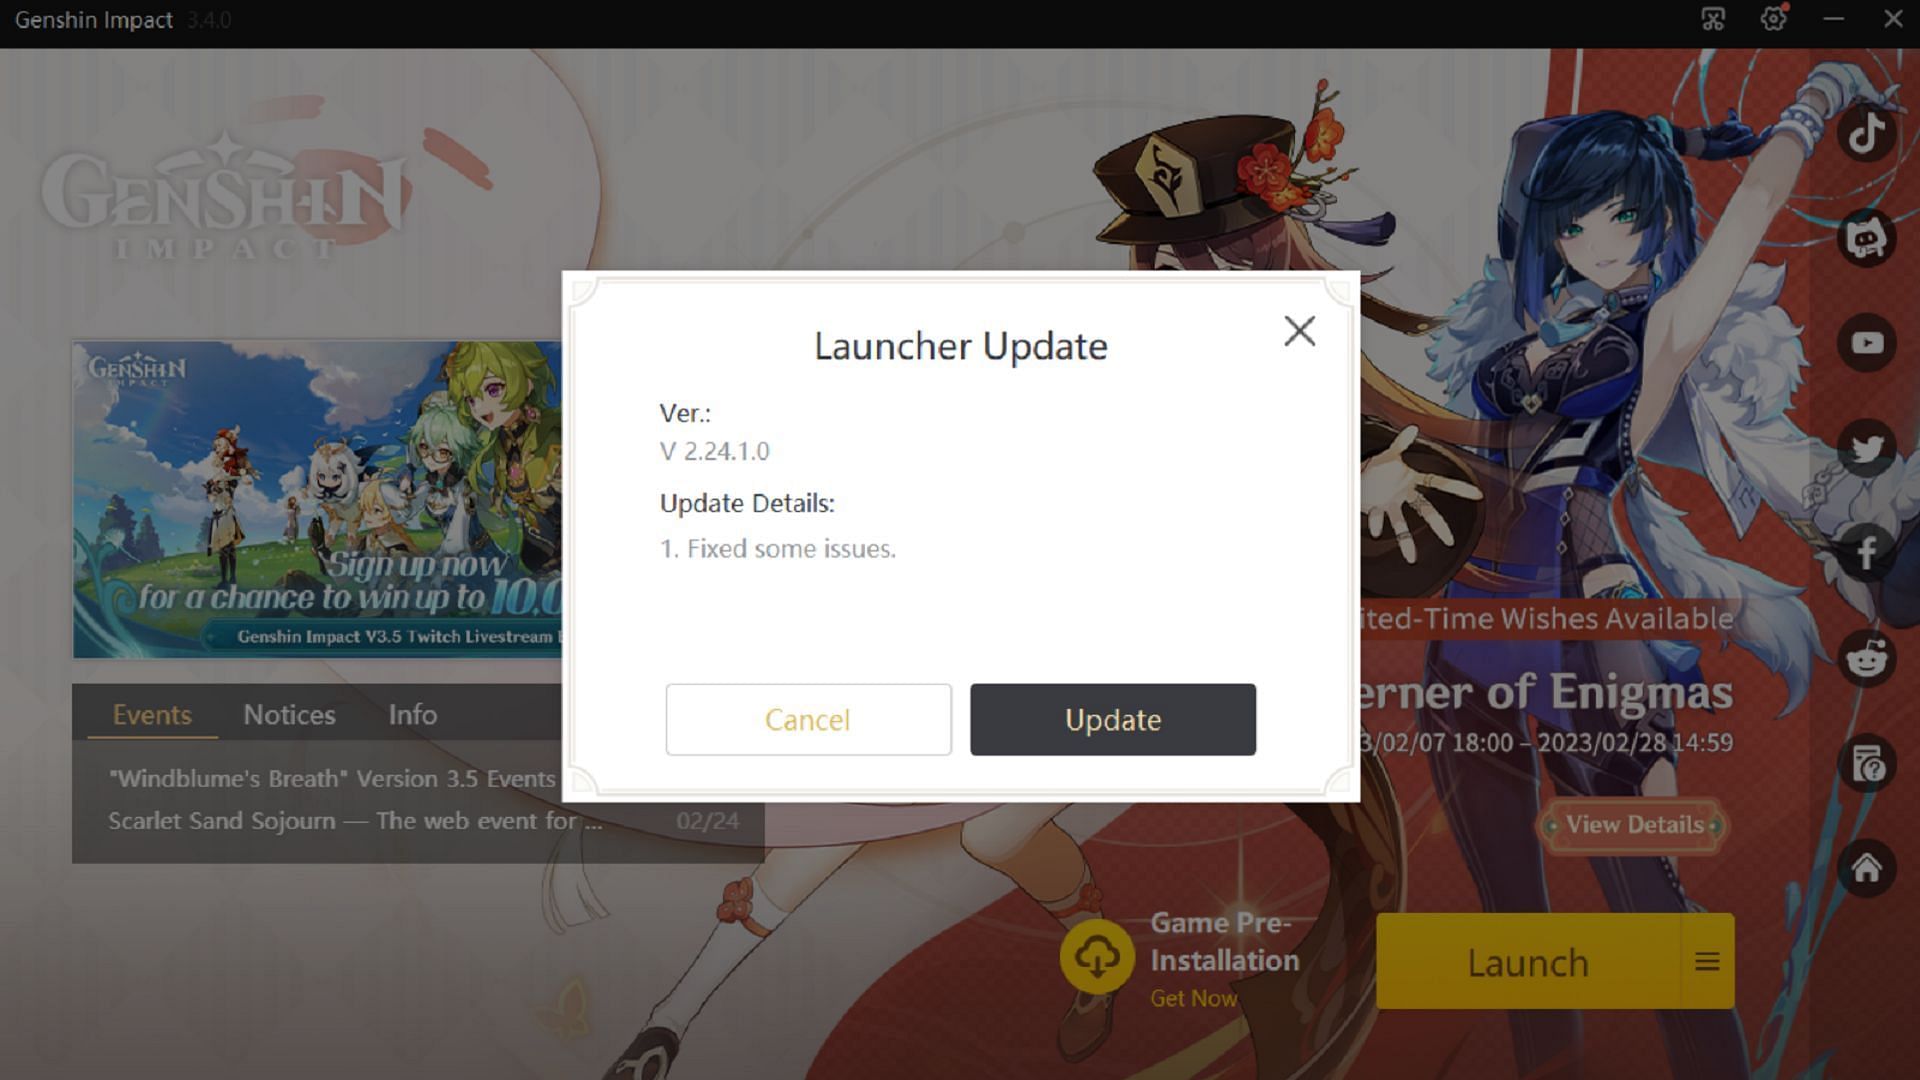The width and height of the screenshot is (1920, 1080).
Task: Click the TikTok social icon
Action: tap(1869, 132)
